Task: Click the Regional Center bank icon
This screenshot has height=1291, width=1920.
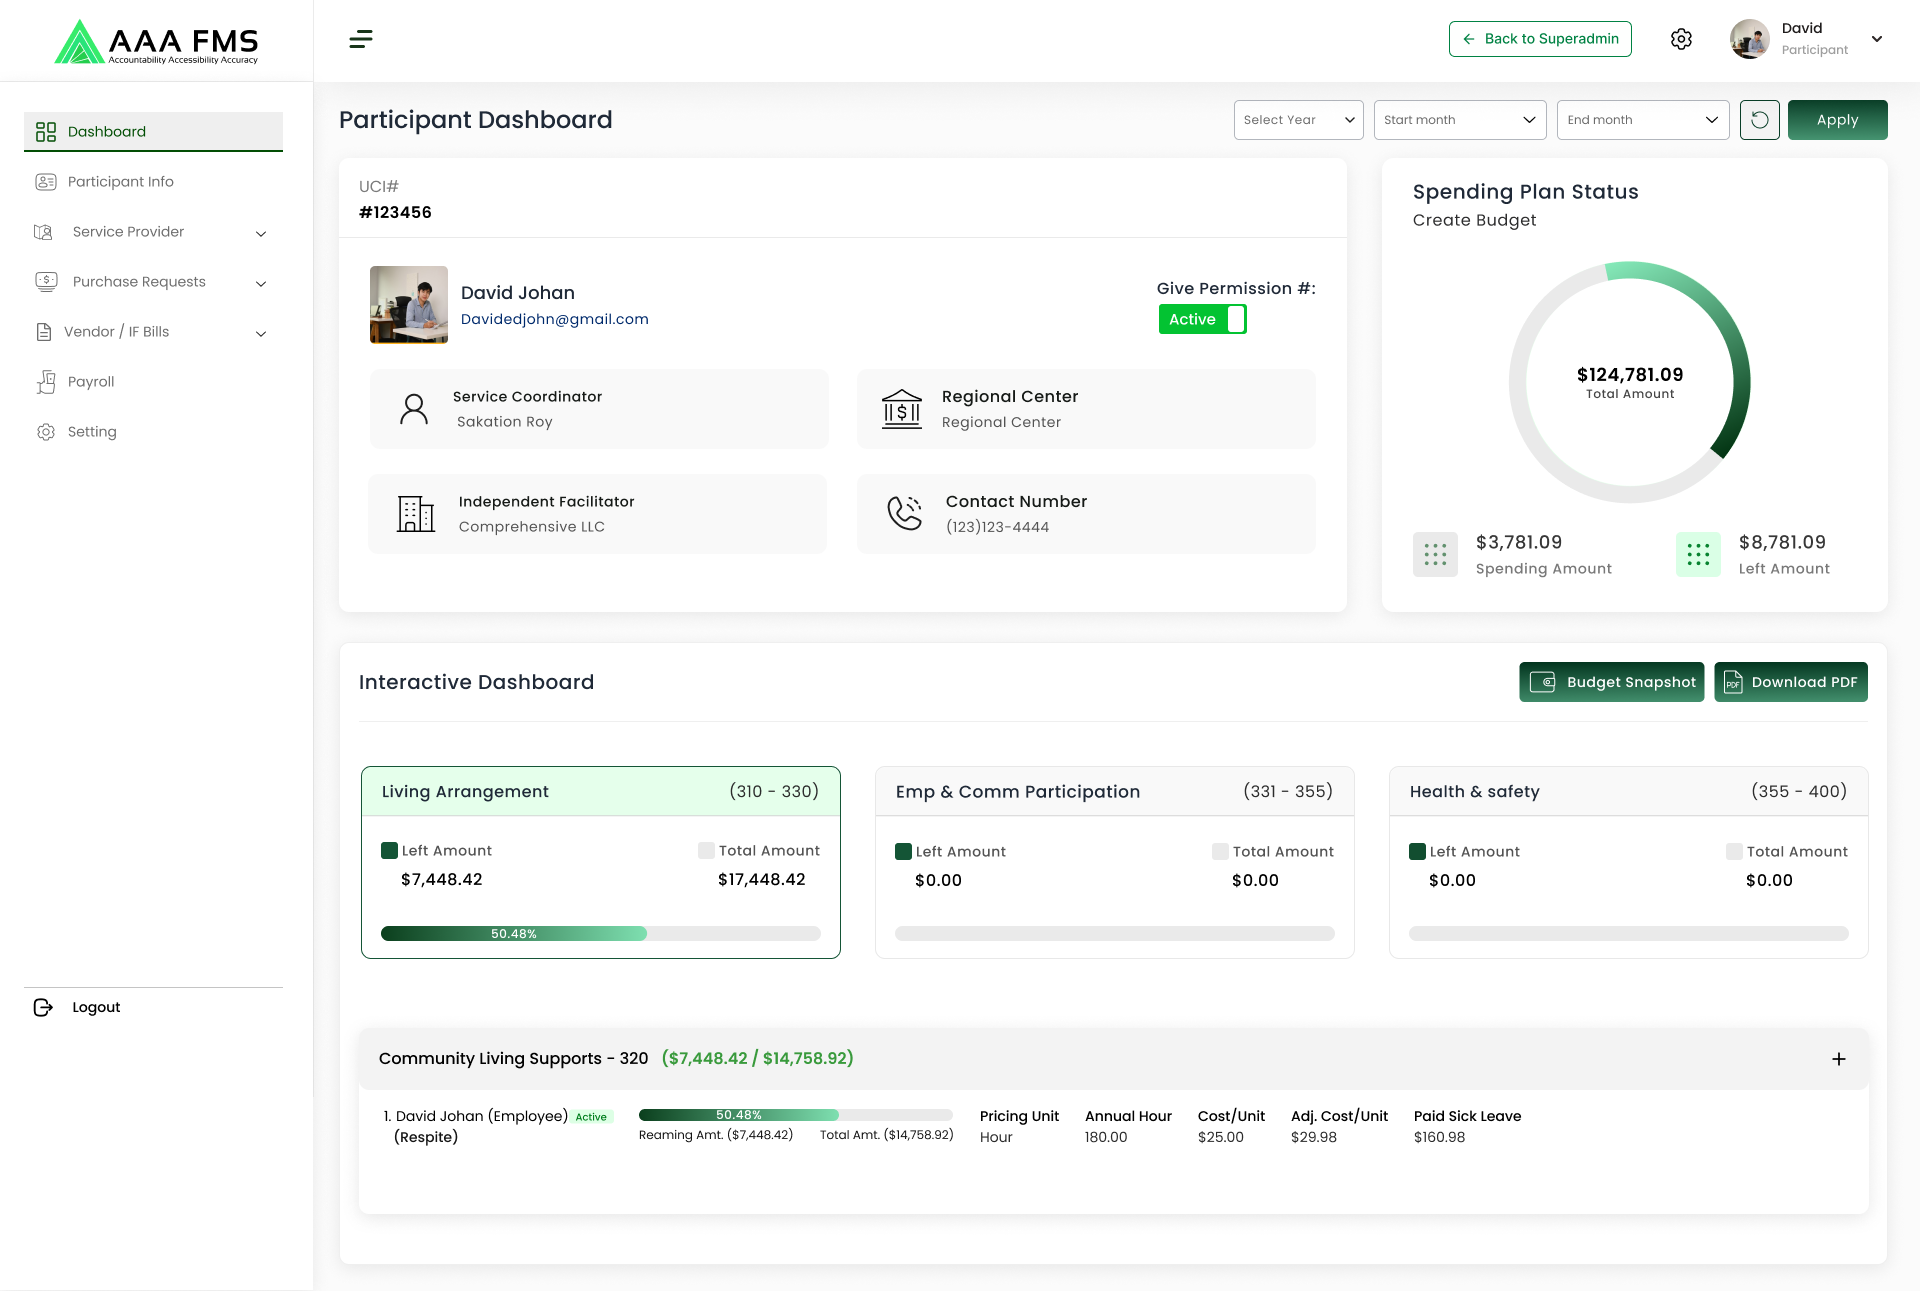Action: [901, 409]
